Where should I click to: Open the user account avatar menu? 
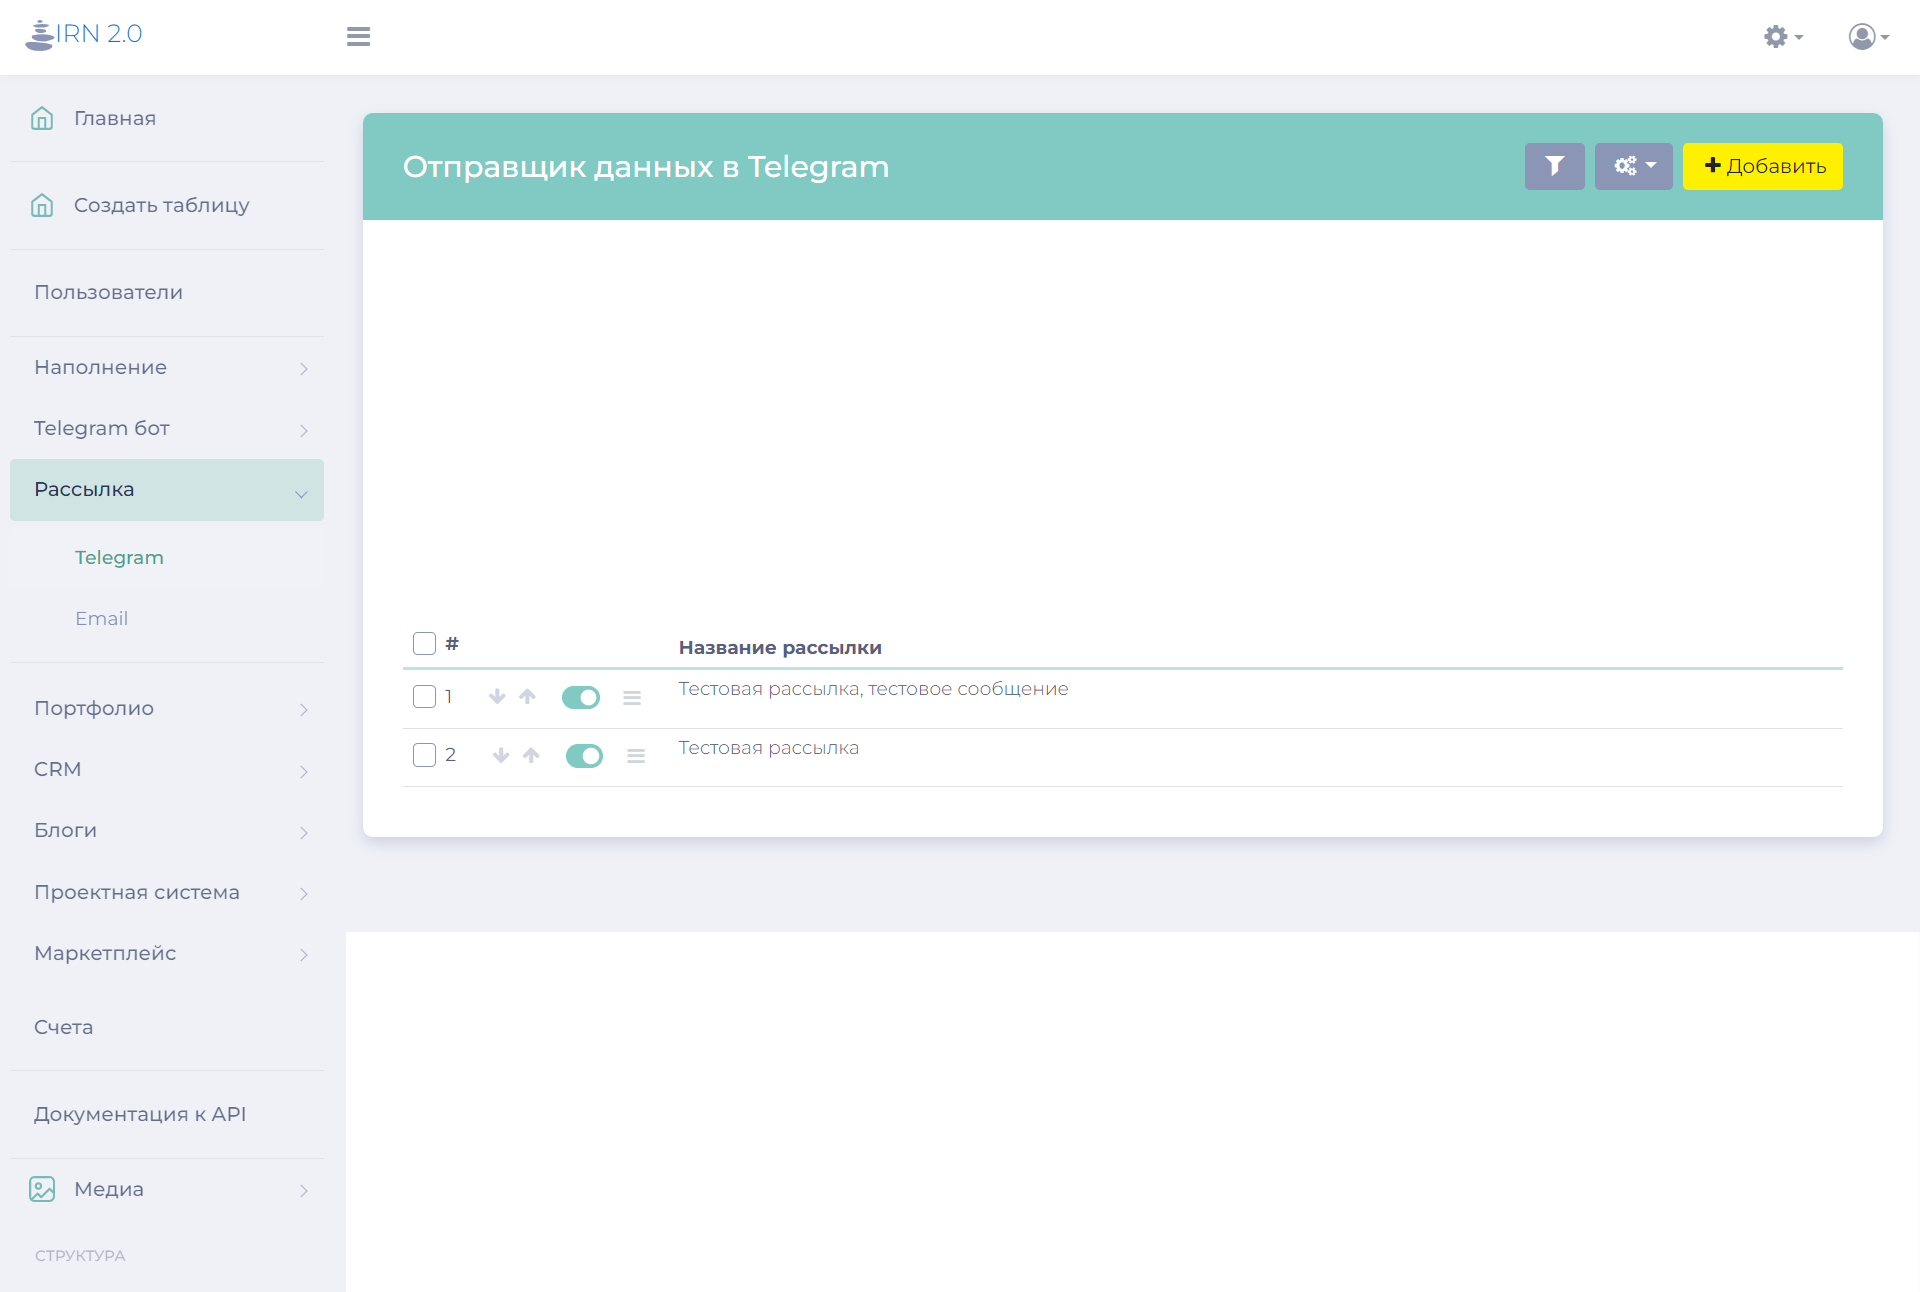click(x=1868, y=37)
